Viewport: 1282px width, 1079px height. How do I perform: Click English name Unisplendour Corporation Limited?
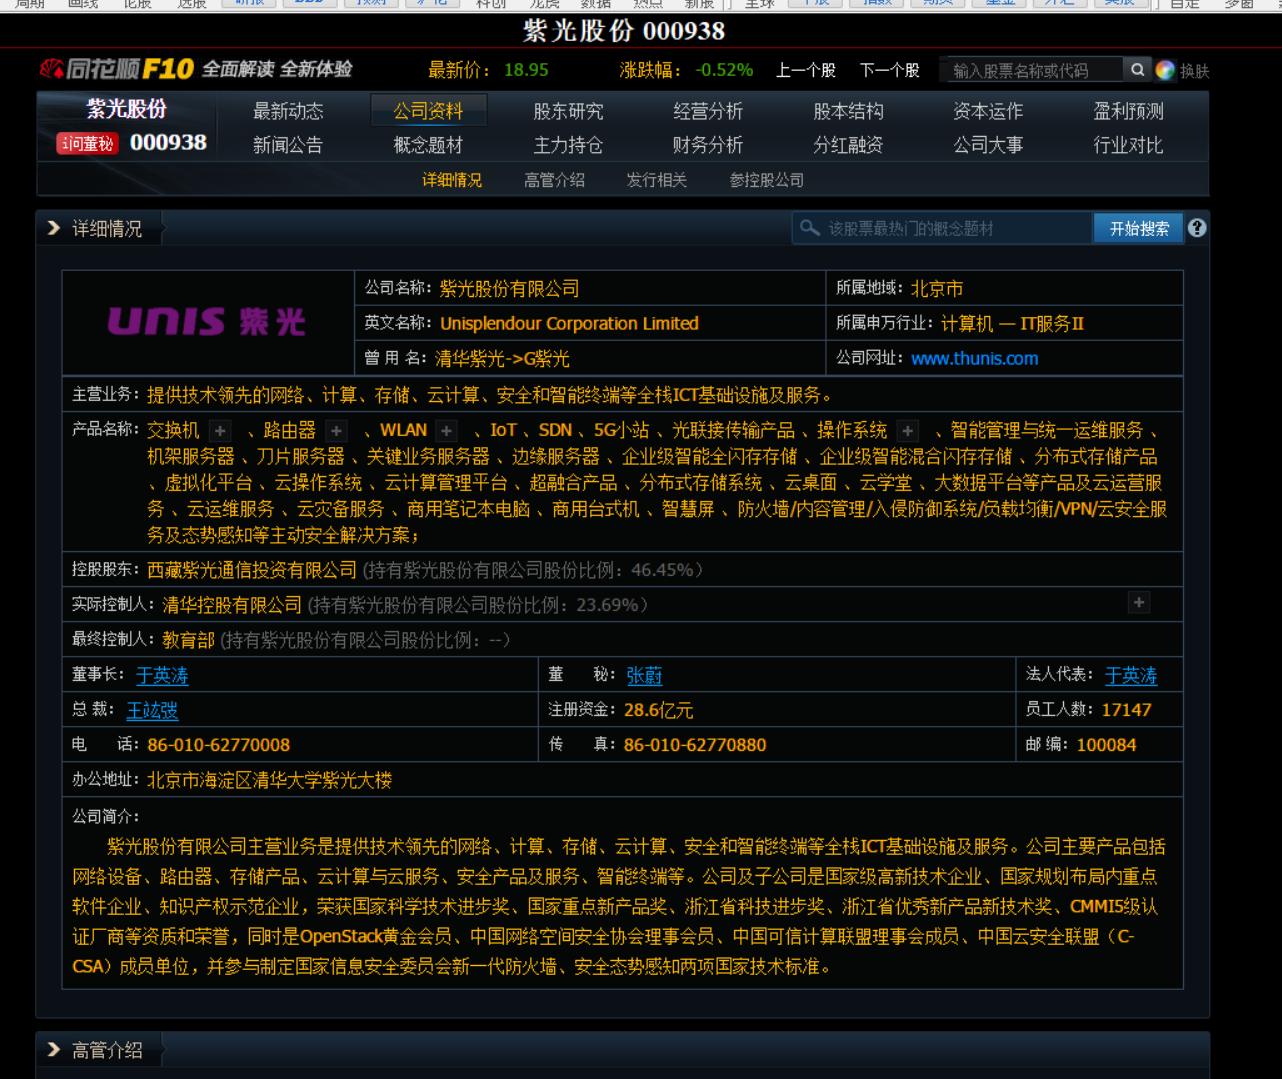(x=569, y=323)
